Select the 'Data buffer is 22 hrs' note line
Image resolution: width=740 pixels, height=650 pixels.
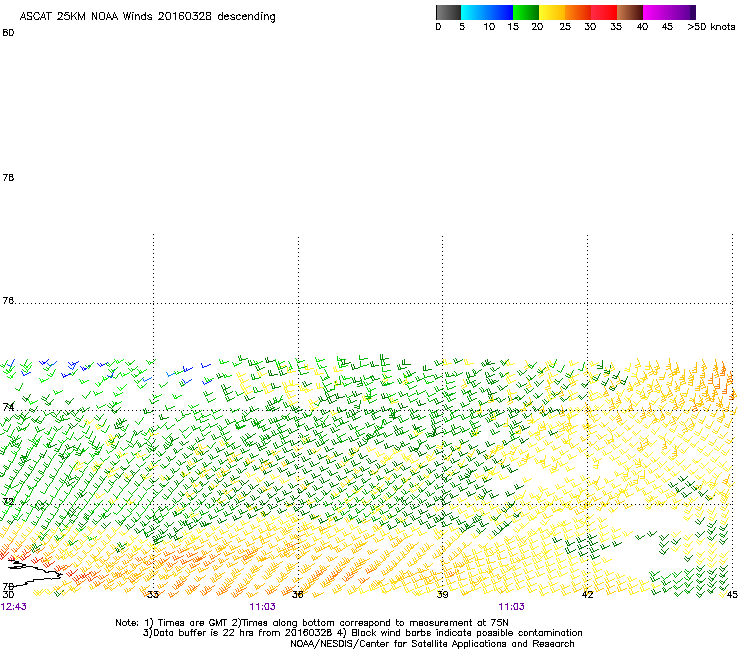[362, 633]
